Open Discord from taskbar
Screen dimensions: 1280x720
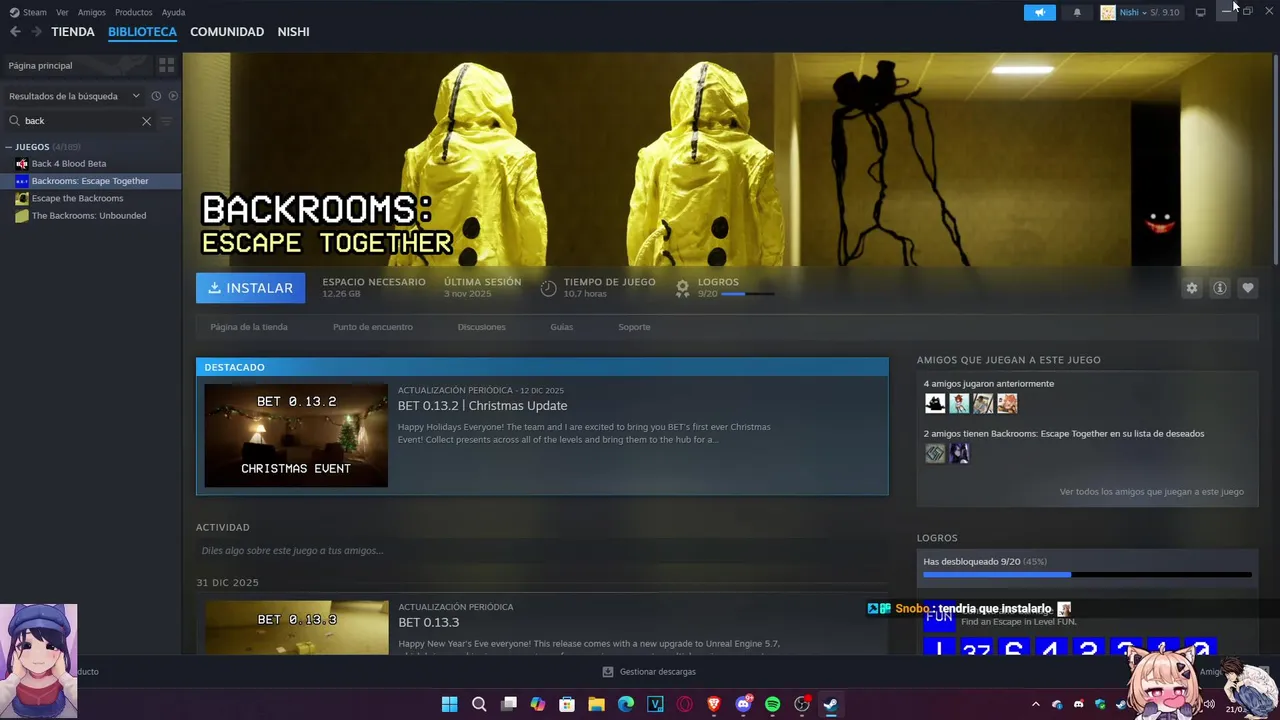tap(743, 704)
